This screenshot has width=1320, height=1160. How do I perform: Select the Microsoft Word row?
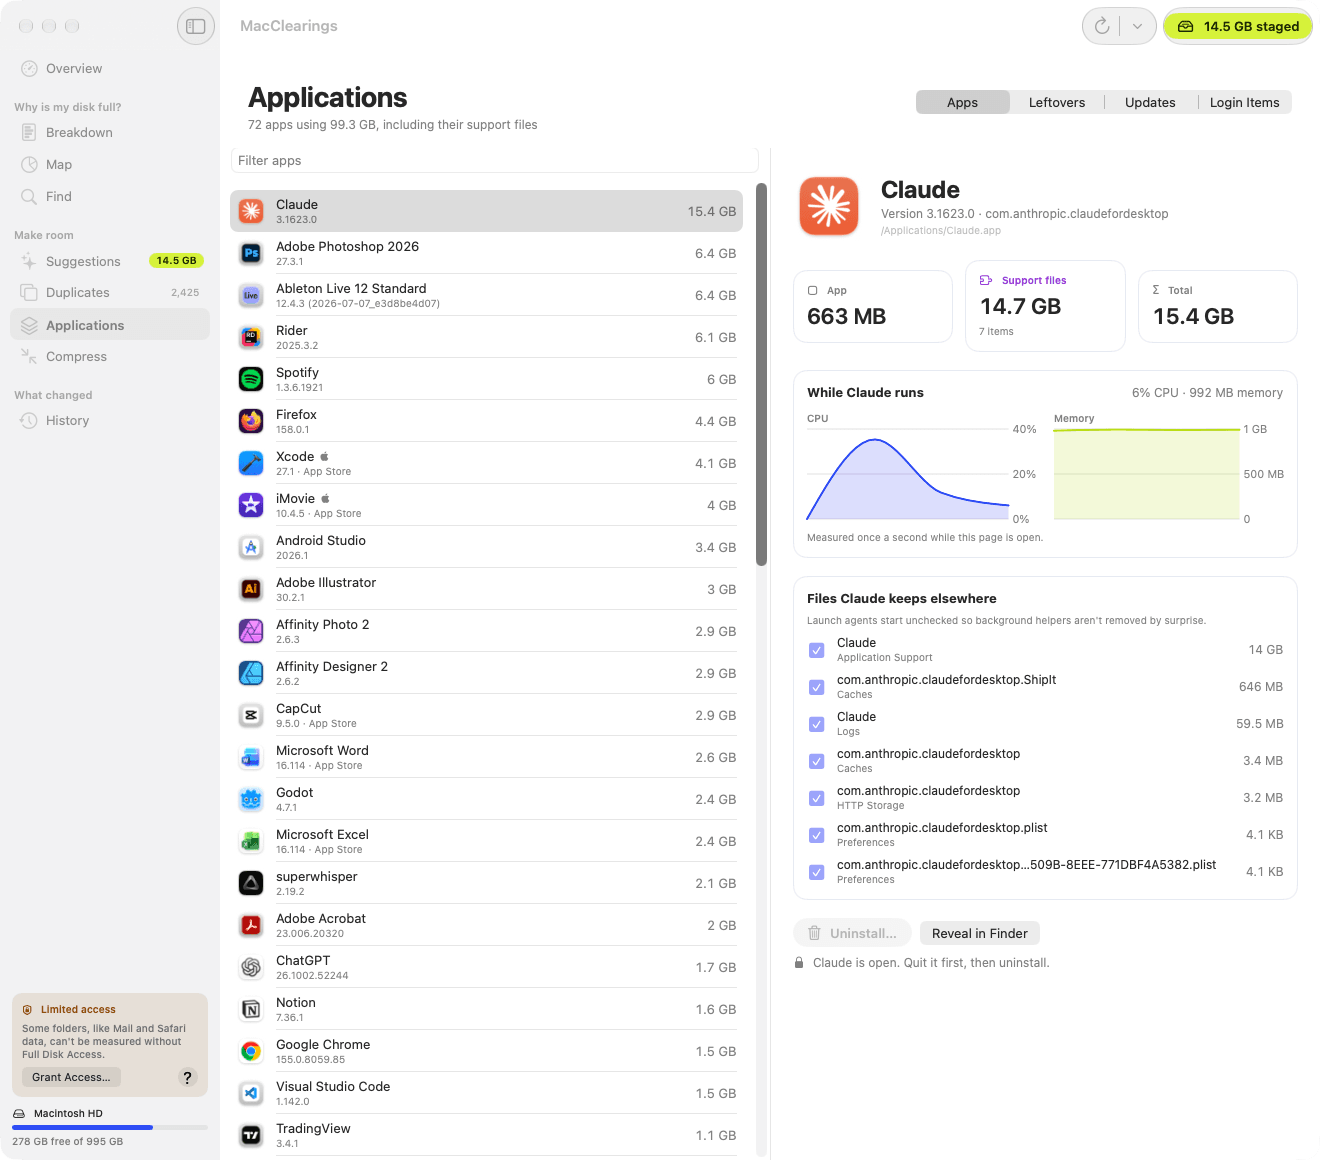pyautogui.click(x=487, y=757)
